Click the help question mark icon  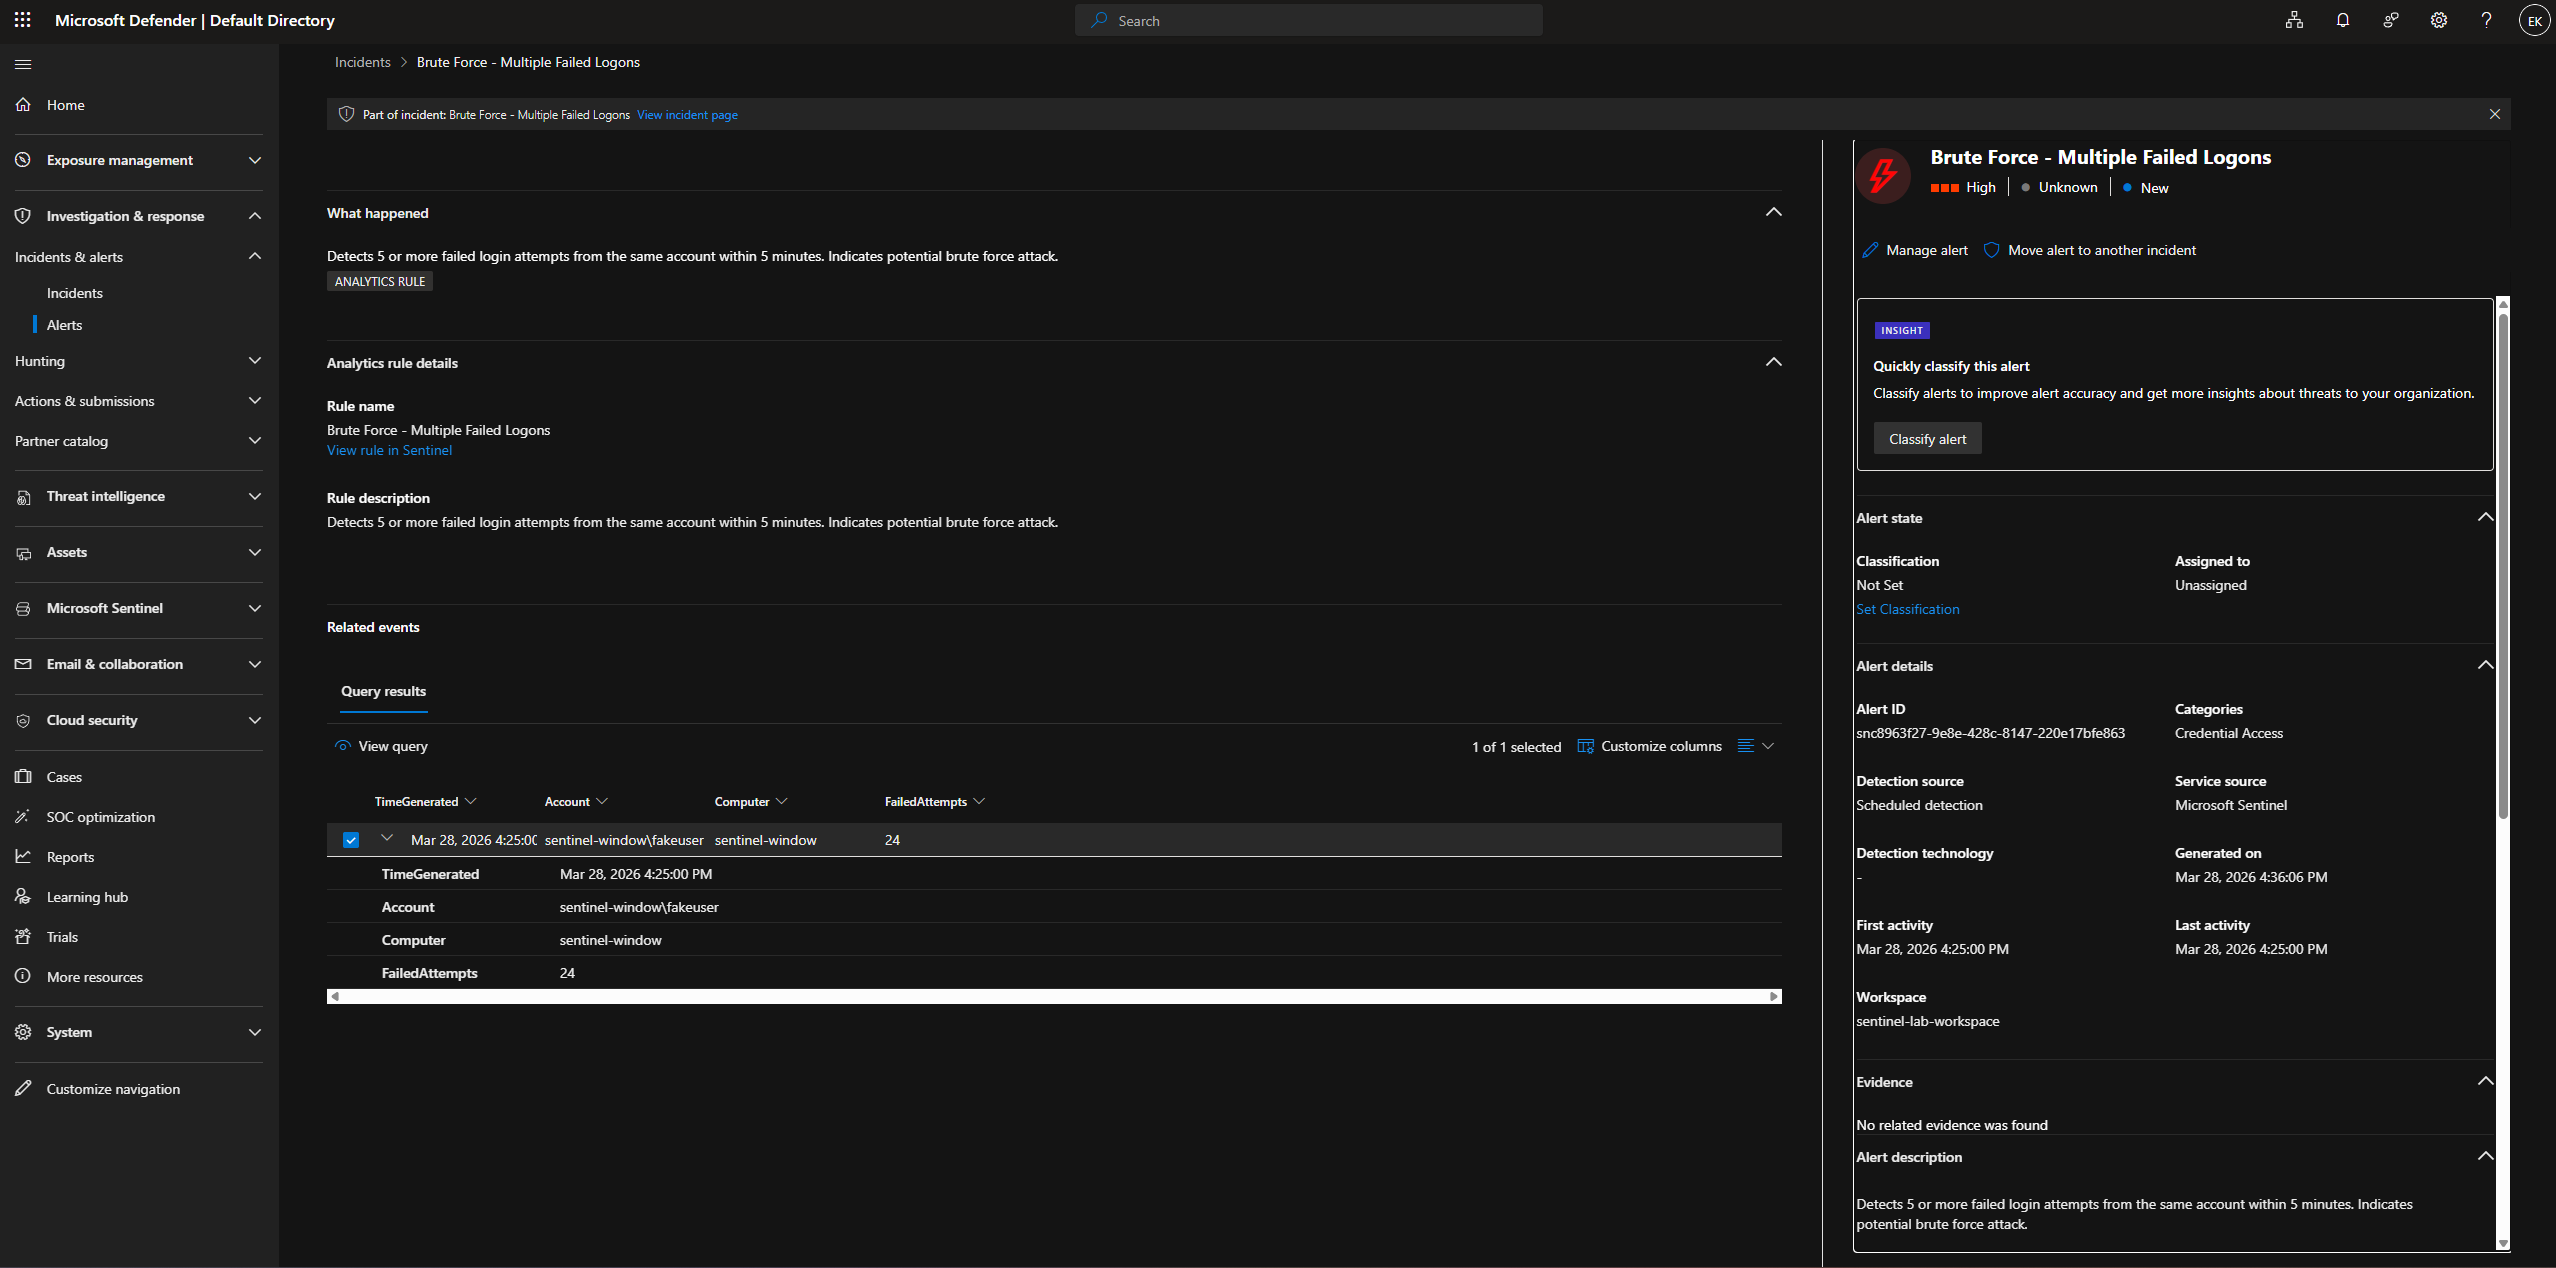2486,20
